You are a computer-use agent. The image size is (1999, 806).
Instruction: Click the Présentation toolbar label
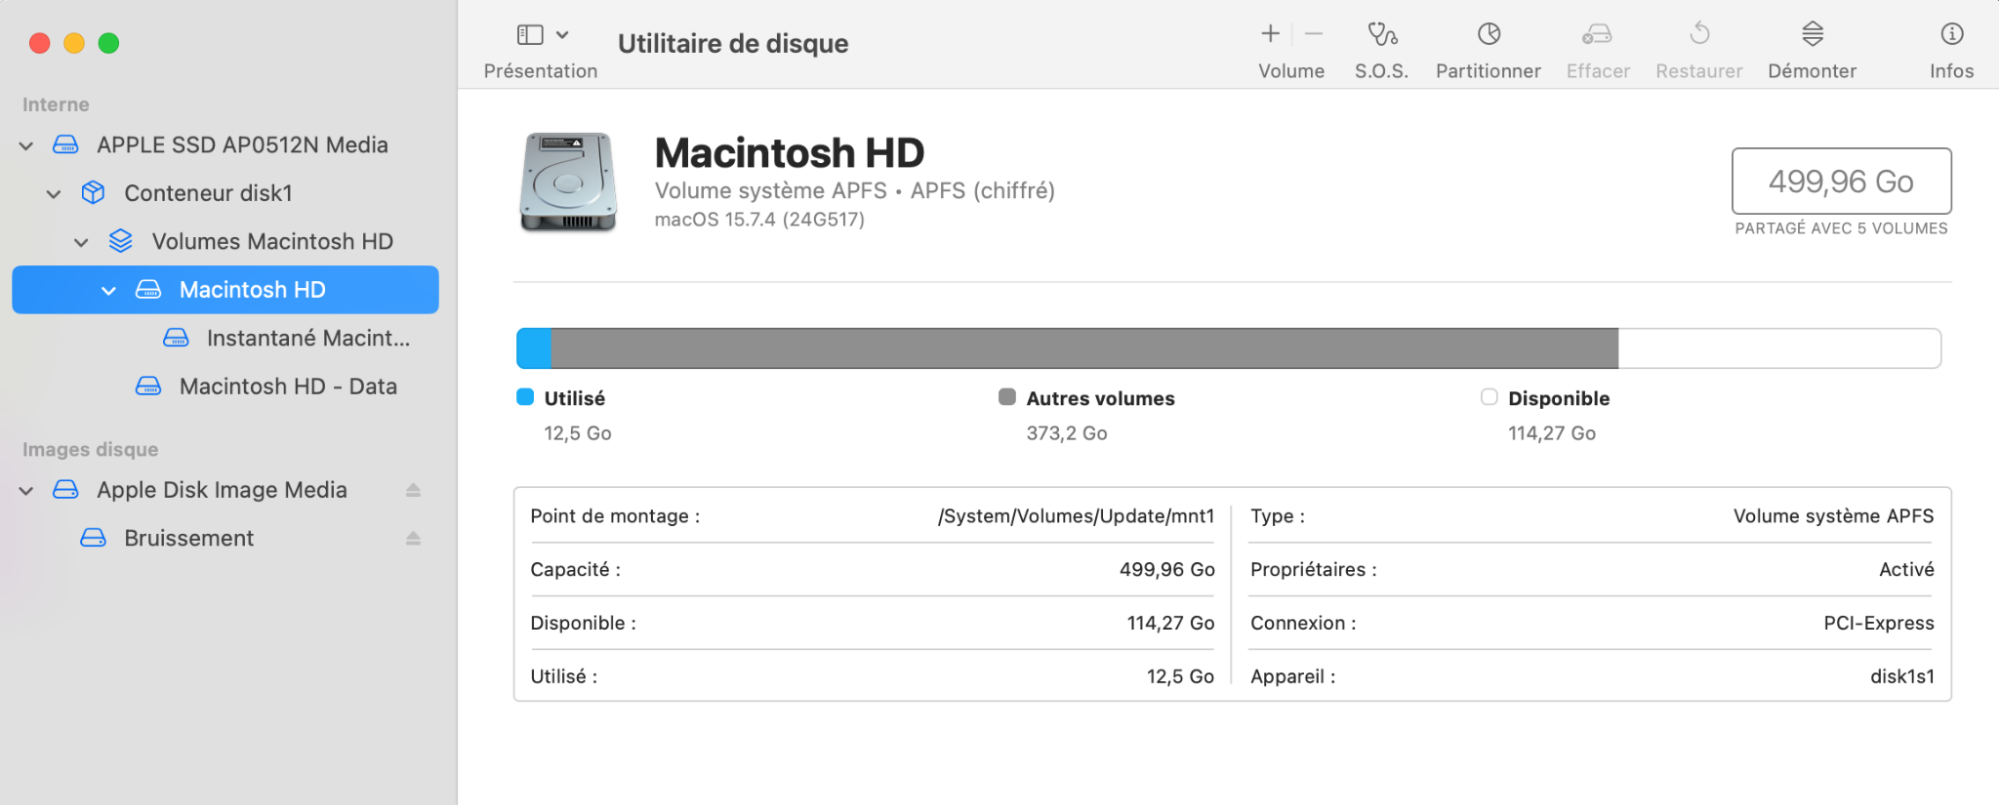(541, 71)
